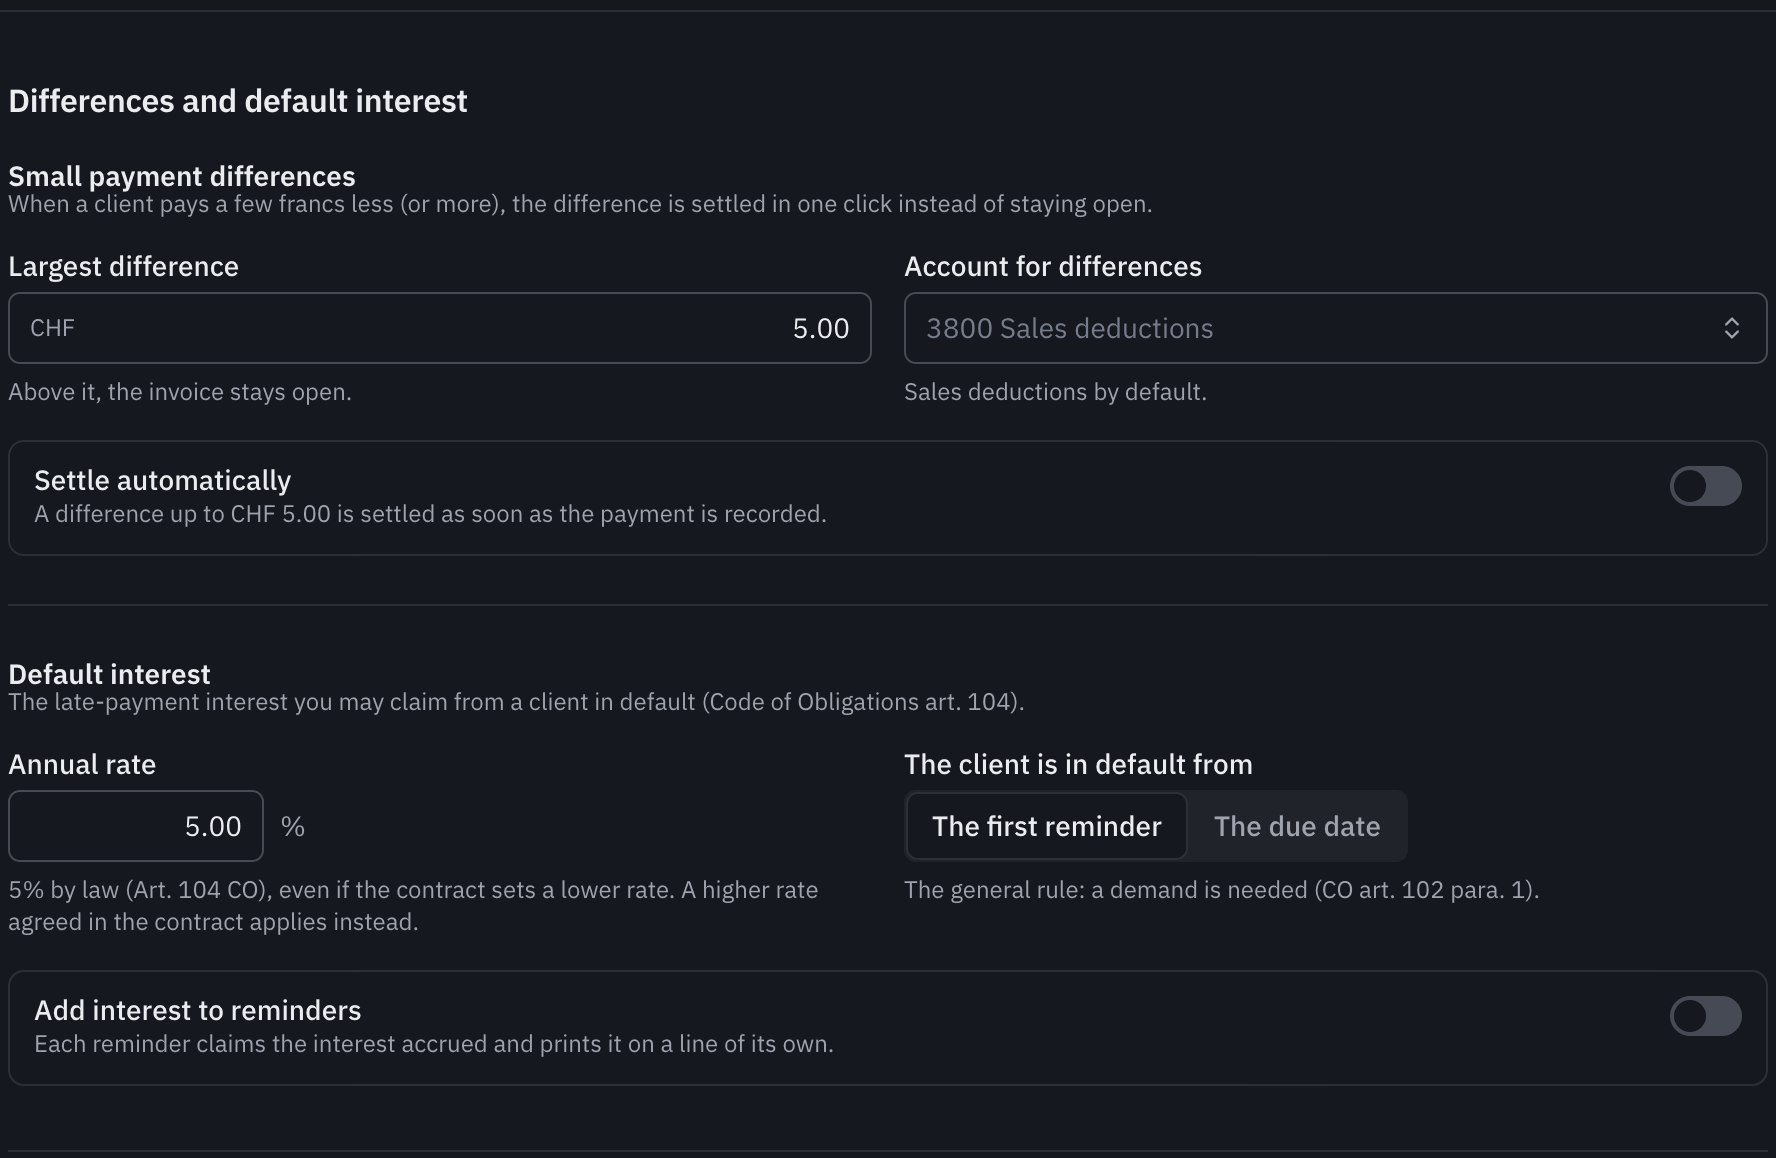Click the Differences and default interest heading
Screen dimensions: 1776x1158
coord(238,101)
